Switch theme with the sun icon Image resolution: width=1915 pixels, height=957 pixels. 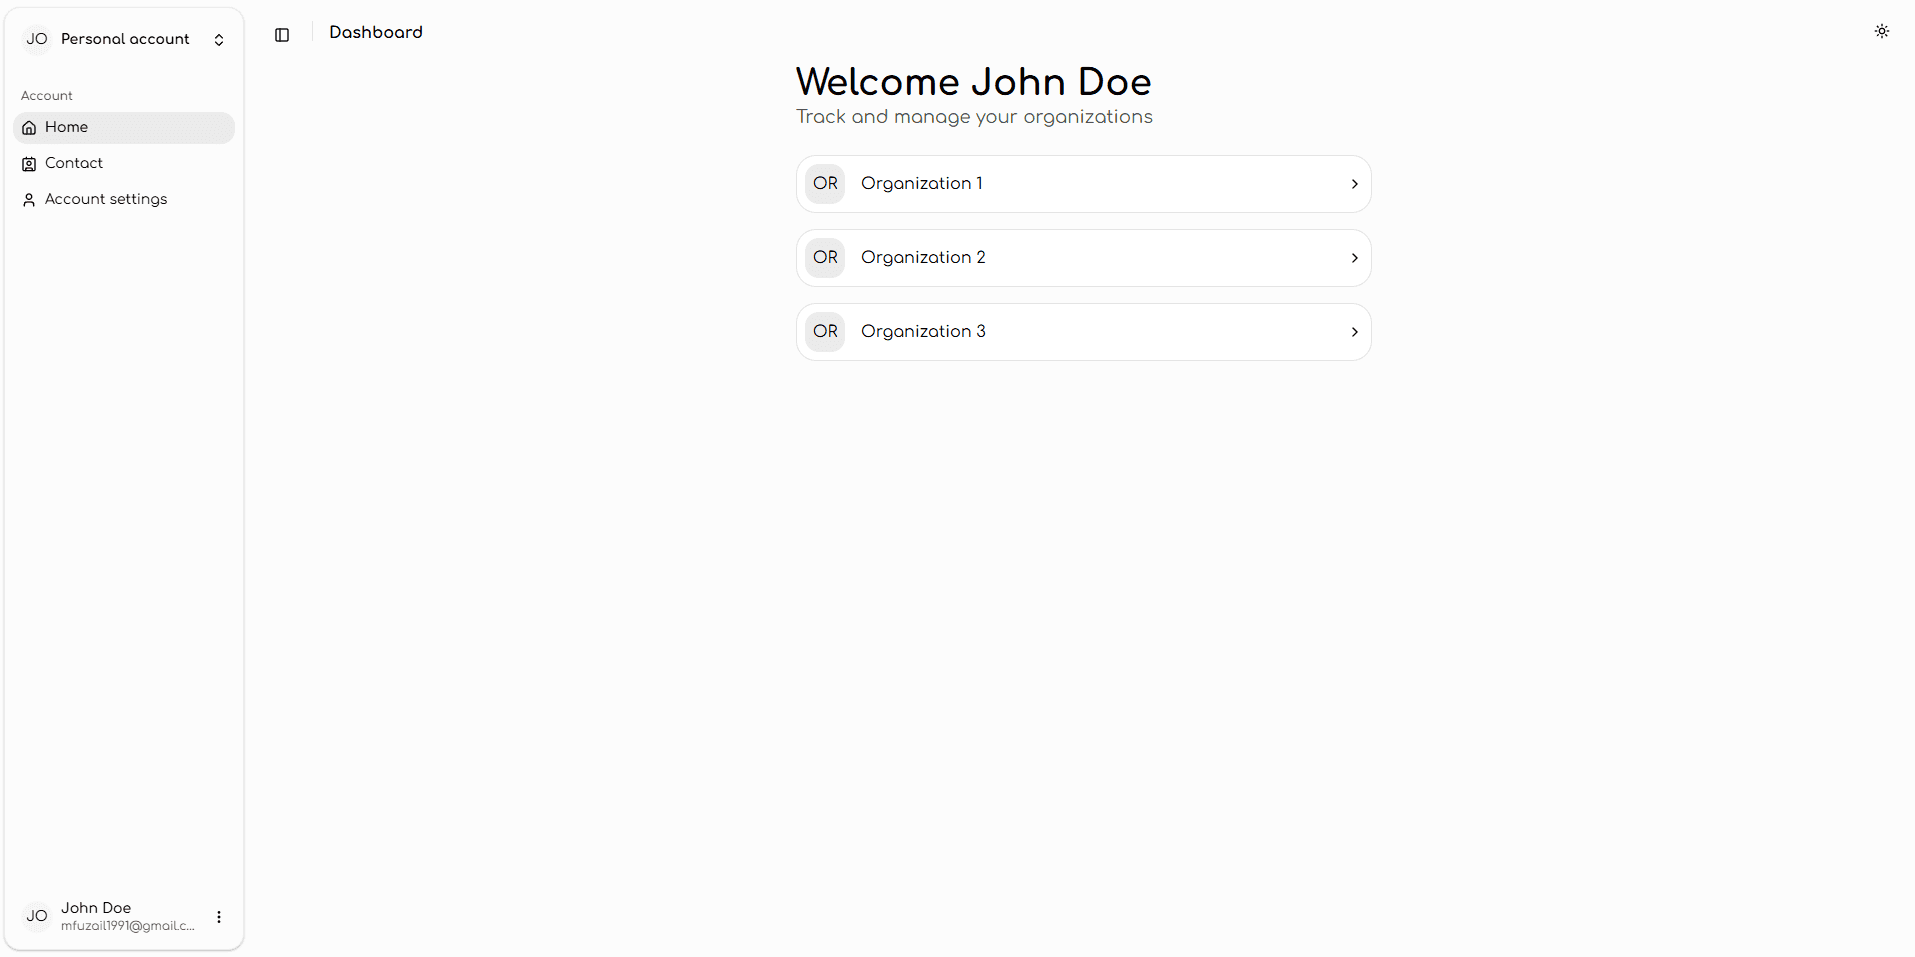click(1881, 32)
